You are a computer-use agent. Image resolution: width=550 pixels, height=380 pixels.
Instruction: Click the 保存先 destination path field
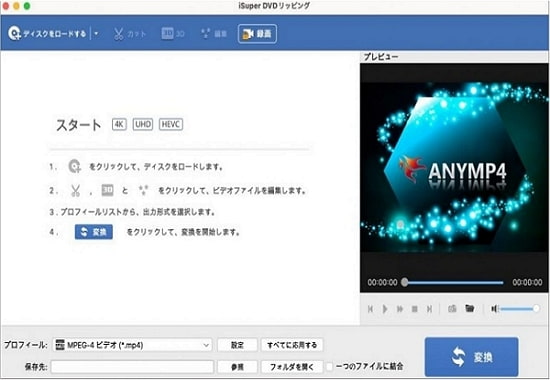(132, 367)
